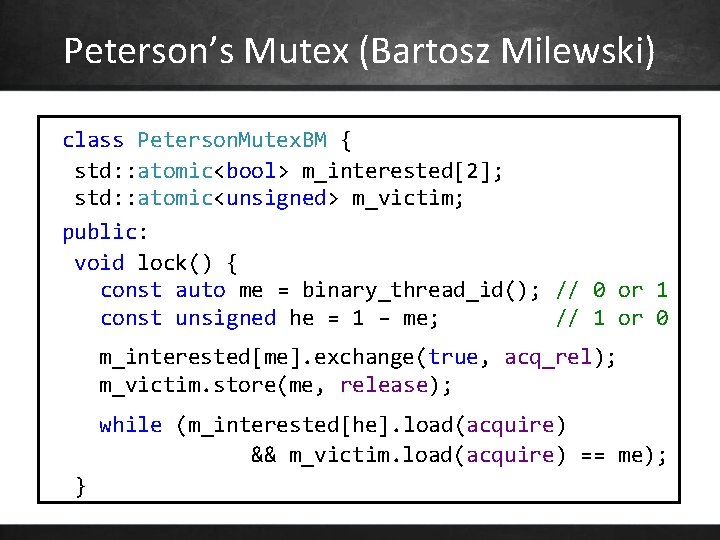Click the "const unsigned" keywords
720x540 pixels.
[188, 318]
